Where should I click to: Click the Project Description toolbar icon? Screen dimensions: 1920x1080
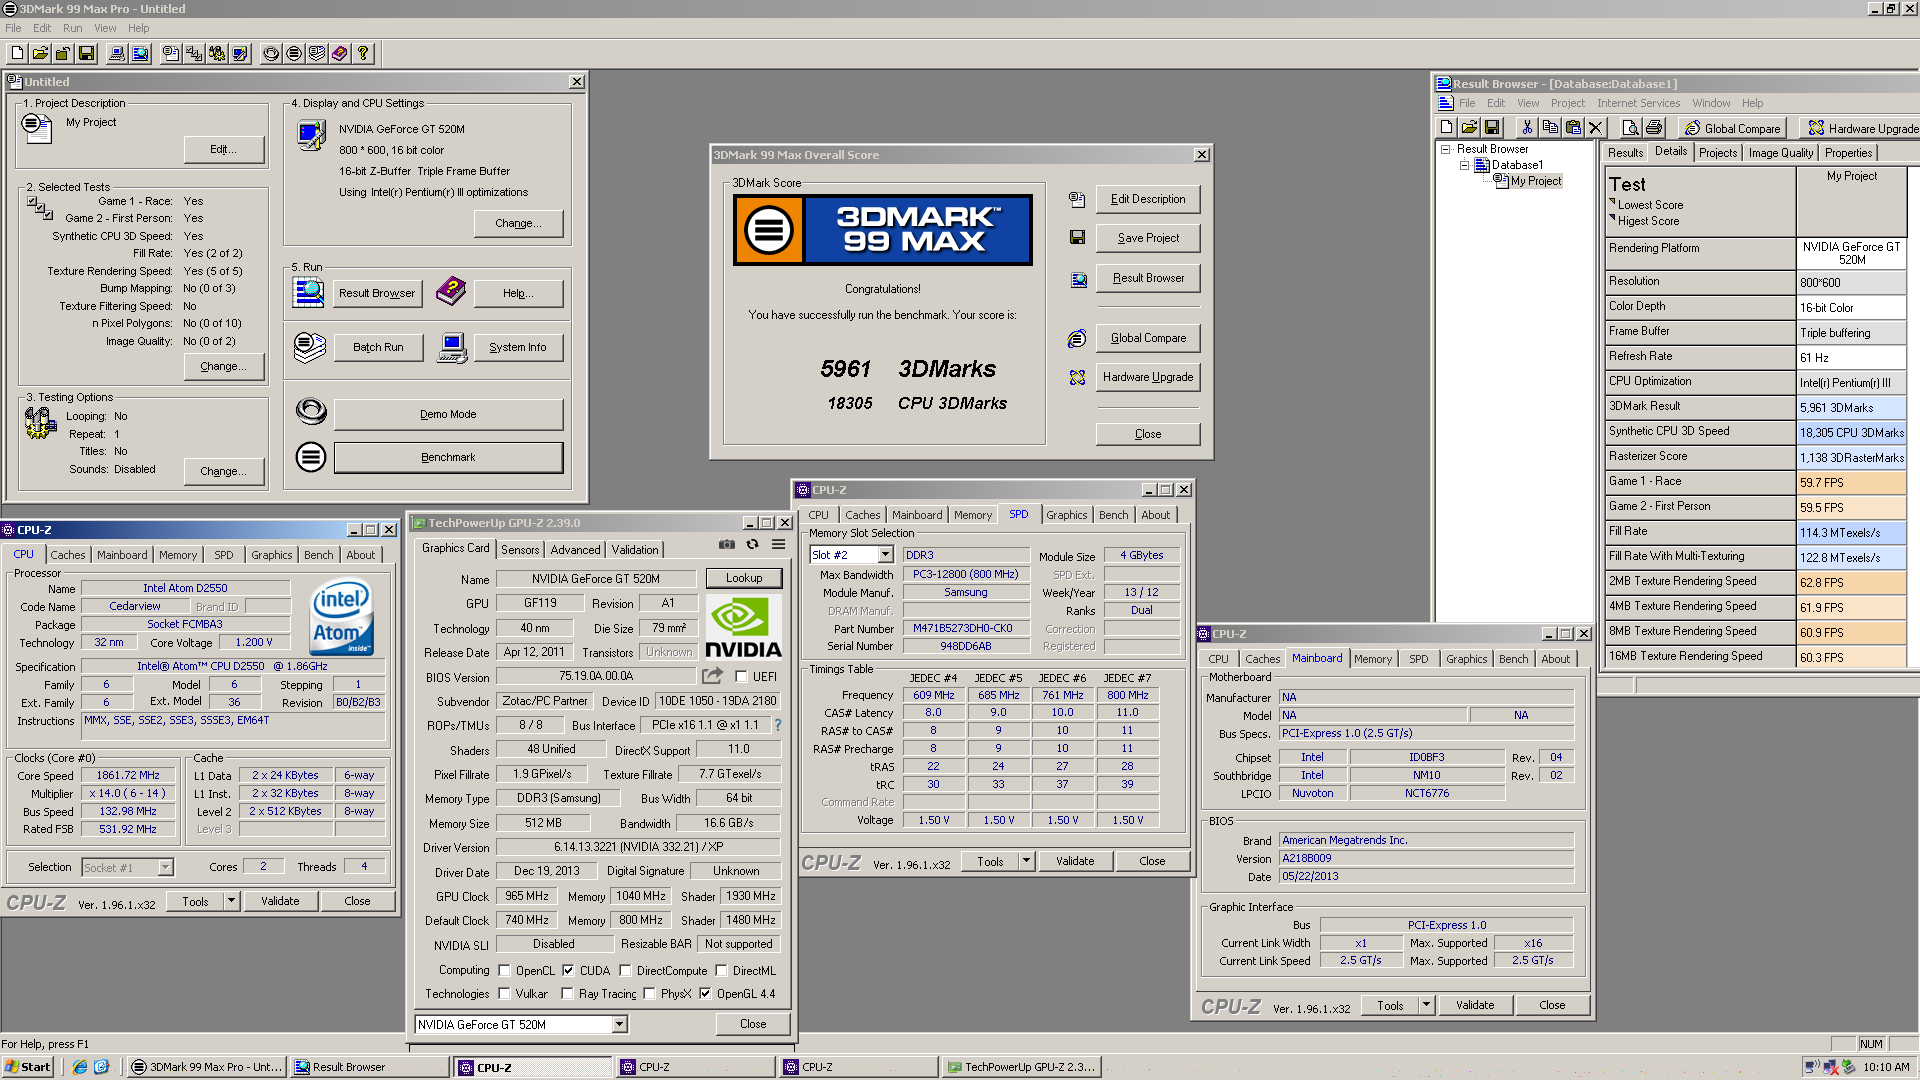(x=171, y=54)
